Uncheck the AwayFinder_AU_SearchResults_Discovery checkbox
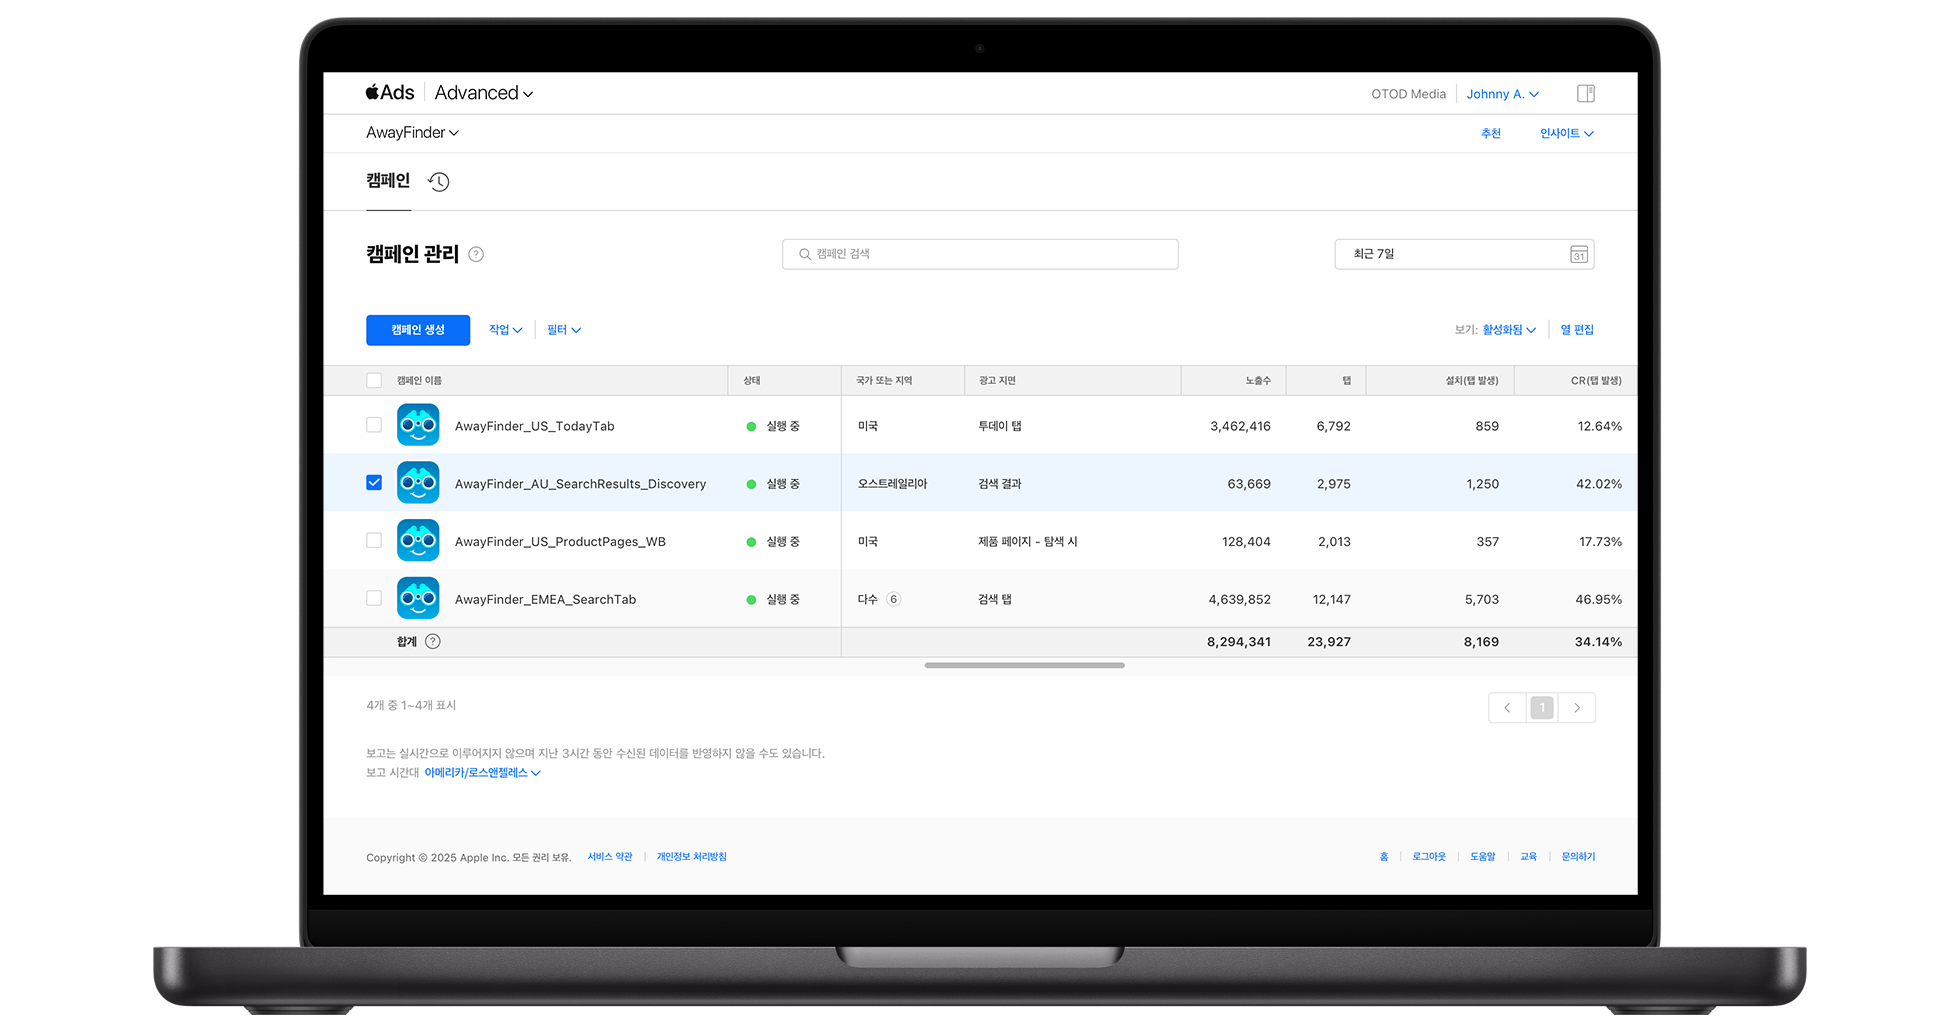The width and height of the screenshot is (1960, 1024). 374,483
